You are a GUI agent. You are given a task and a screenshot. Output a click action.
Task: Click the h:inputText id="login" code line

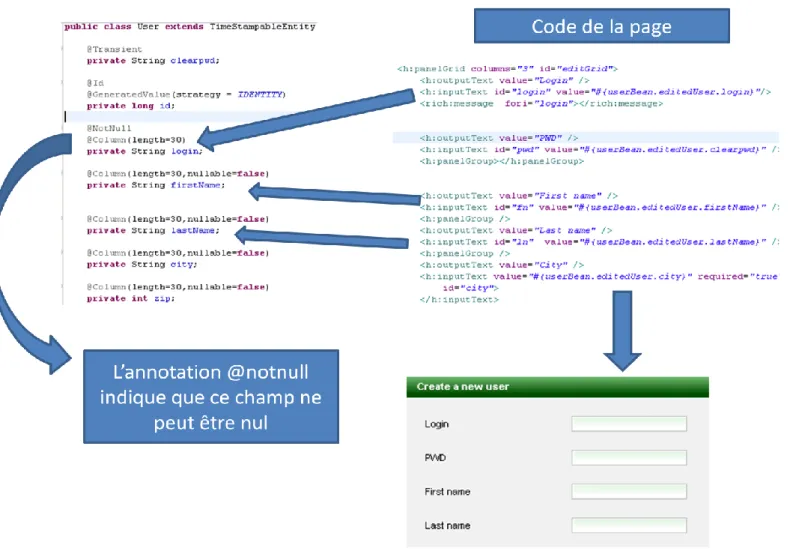[x=595, y=92]
